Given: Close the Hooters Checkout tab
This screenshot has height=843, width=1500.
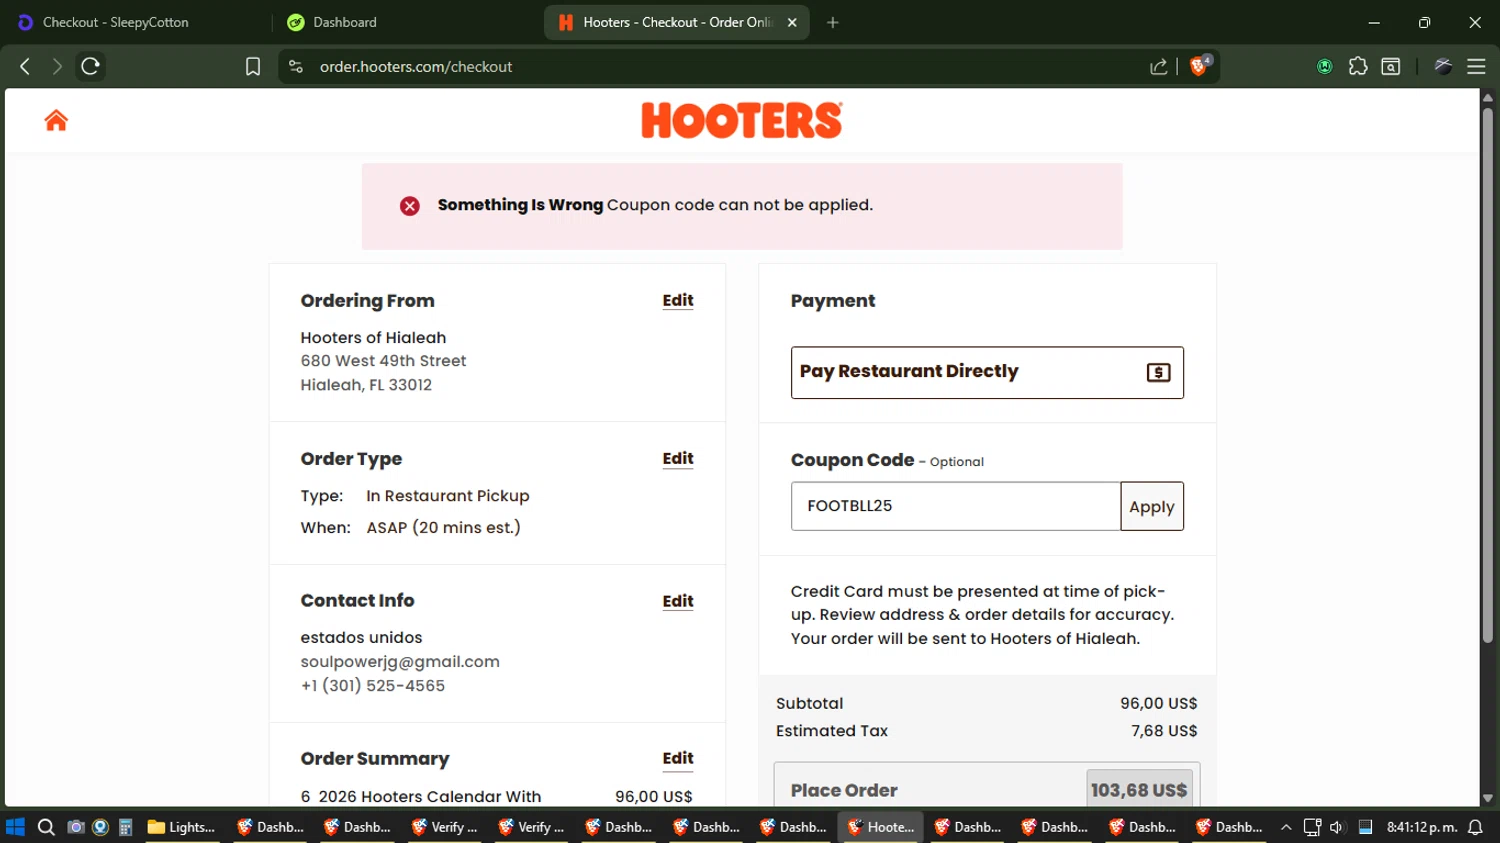Looking at the screenshot, I should (x=792, y=22).
